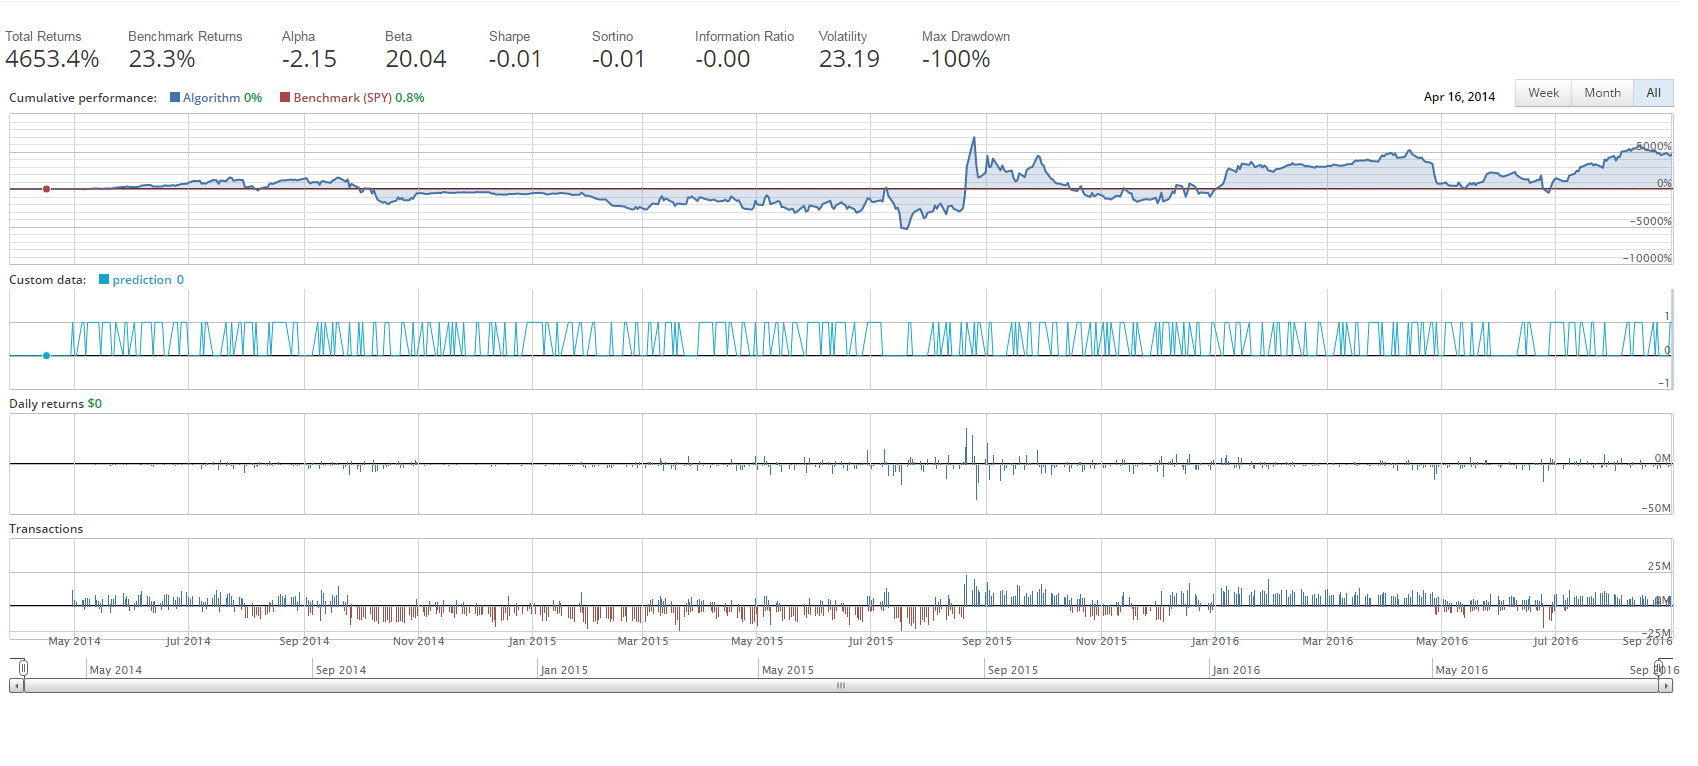Screen dimensions: 1698x766
Task: Select the Month range button
Action: pyautogui.click(x=1602, y=93)
